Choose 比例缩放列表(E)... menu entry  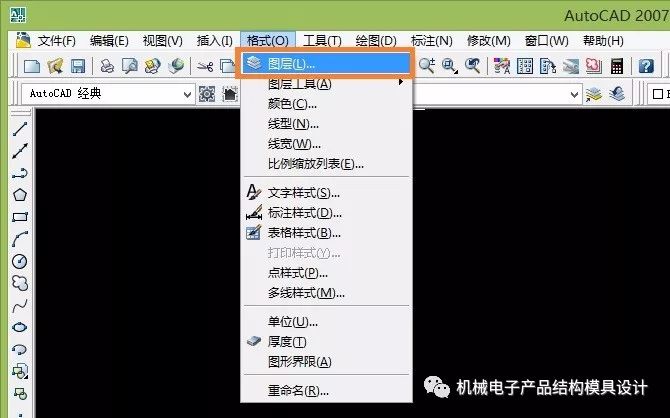pos(327,164)
